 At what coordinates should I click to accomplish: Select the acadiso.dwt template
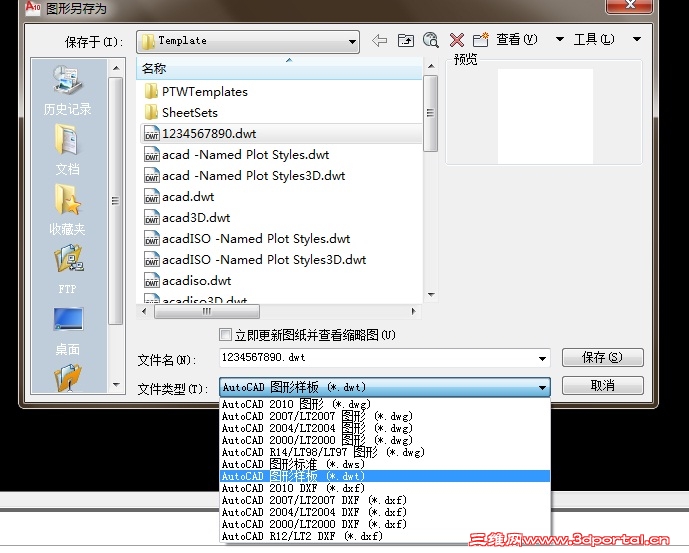tap(188, 280)
